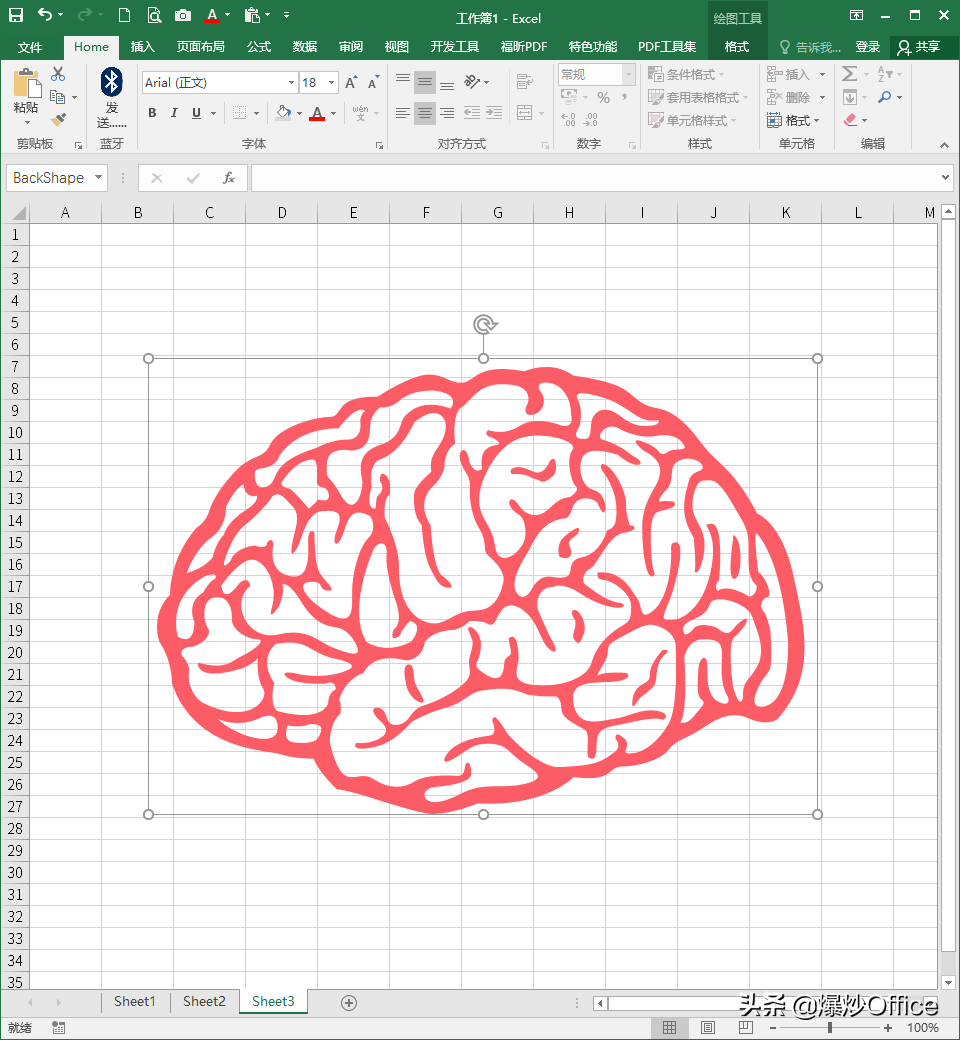Switch to Normal view in status bar
Screen dimensions: 960x1040
669,1027
